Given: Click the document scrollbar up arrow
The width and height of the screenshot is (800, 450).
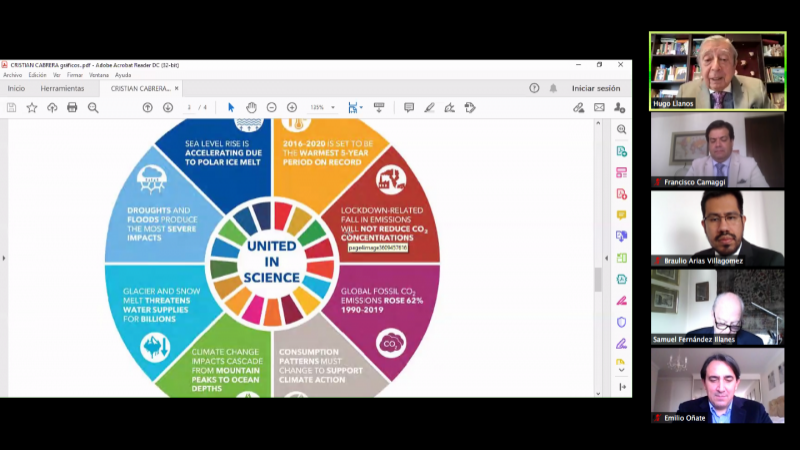Looking at the screenshot, I should (598, 123).
